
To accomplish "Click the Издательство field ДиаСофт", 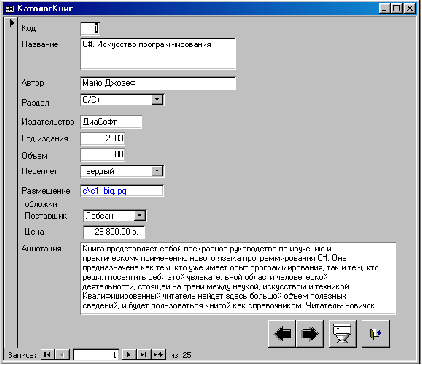I will pyautogui.click(x=111, y=122).
